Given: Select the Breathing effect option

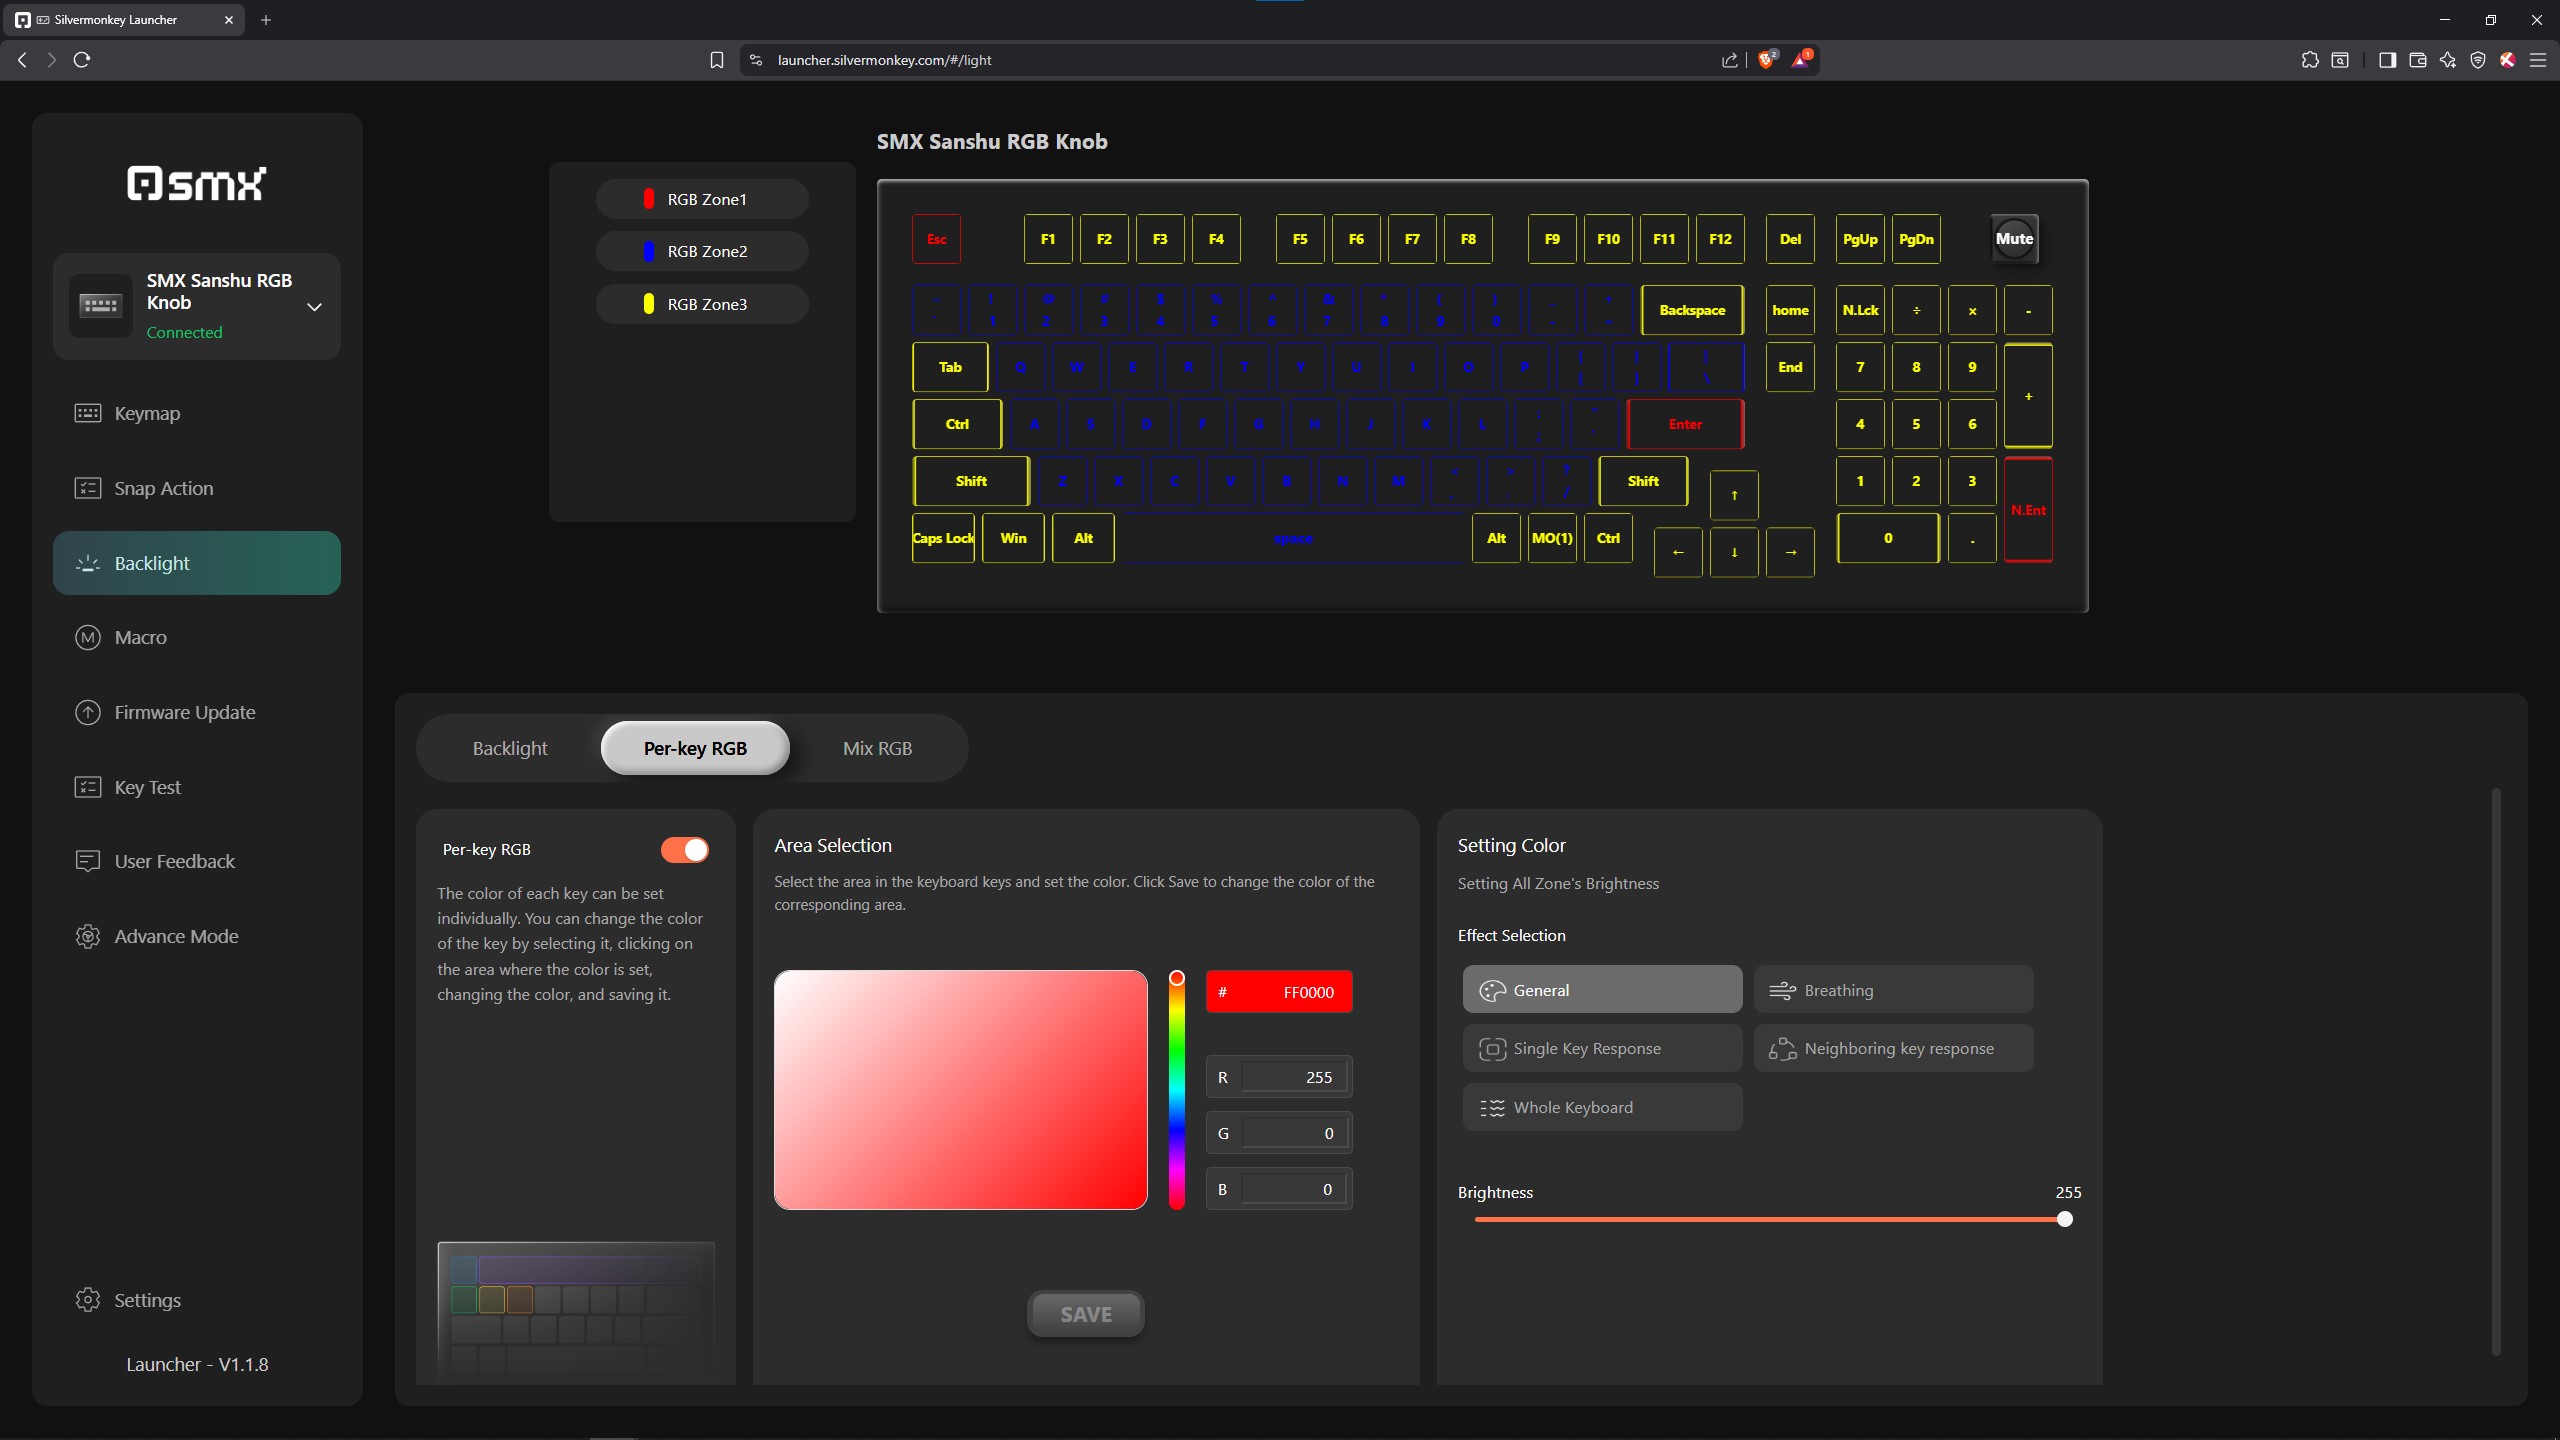Looking at the screenshot, I should click(x=1893, y=990).
